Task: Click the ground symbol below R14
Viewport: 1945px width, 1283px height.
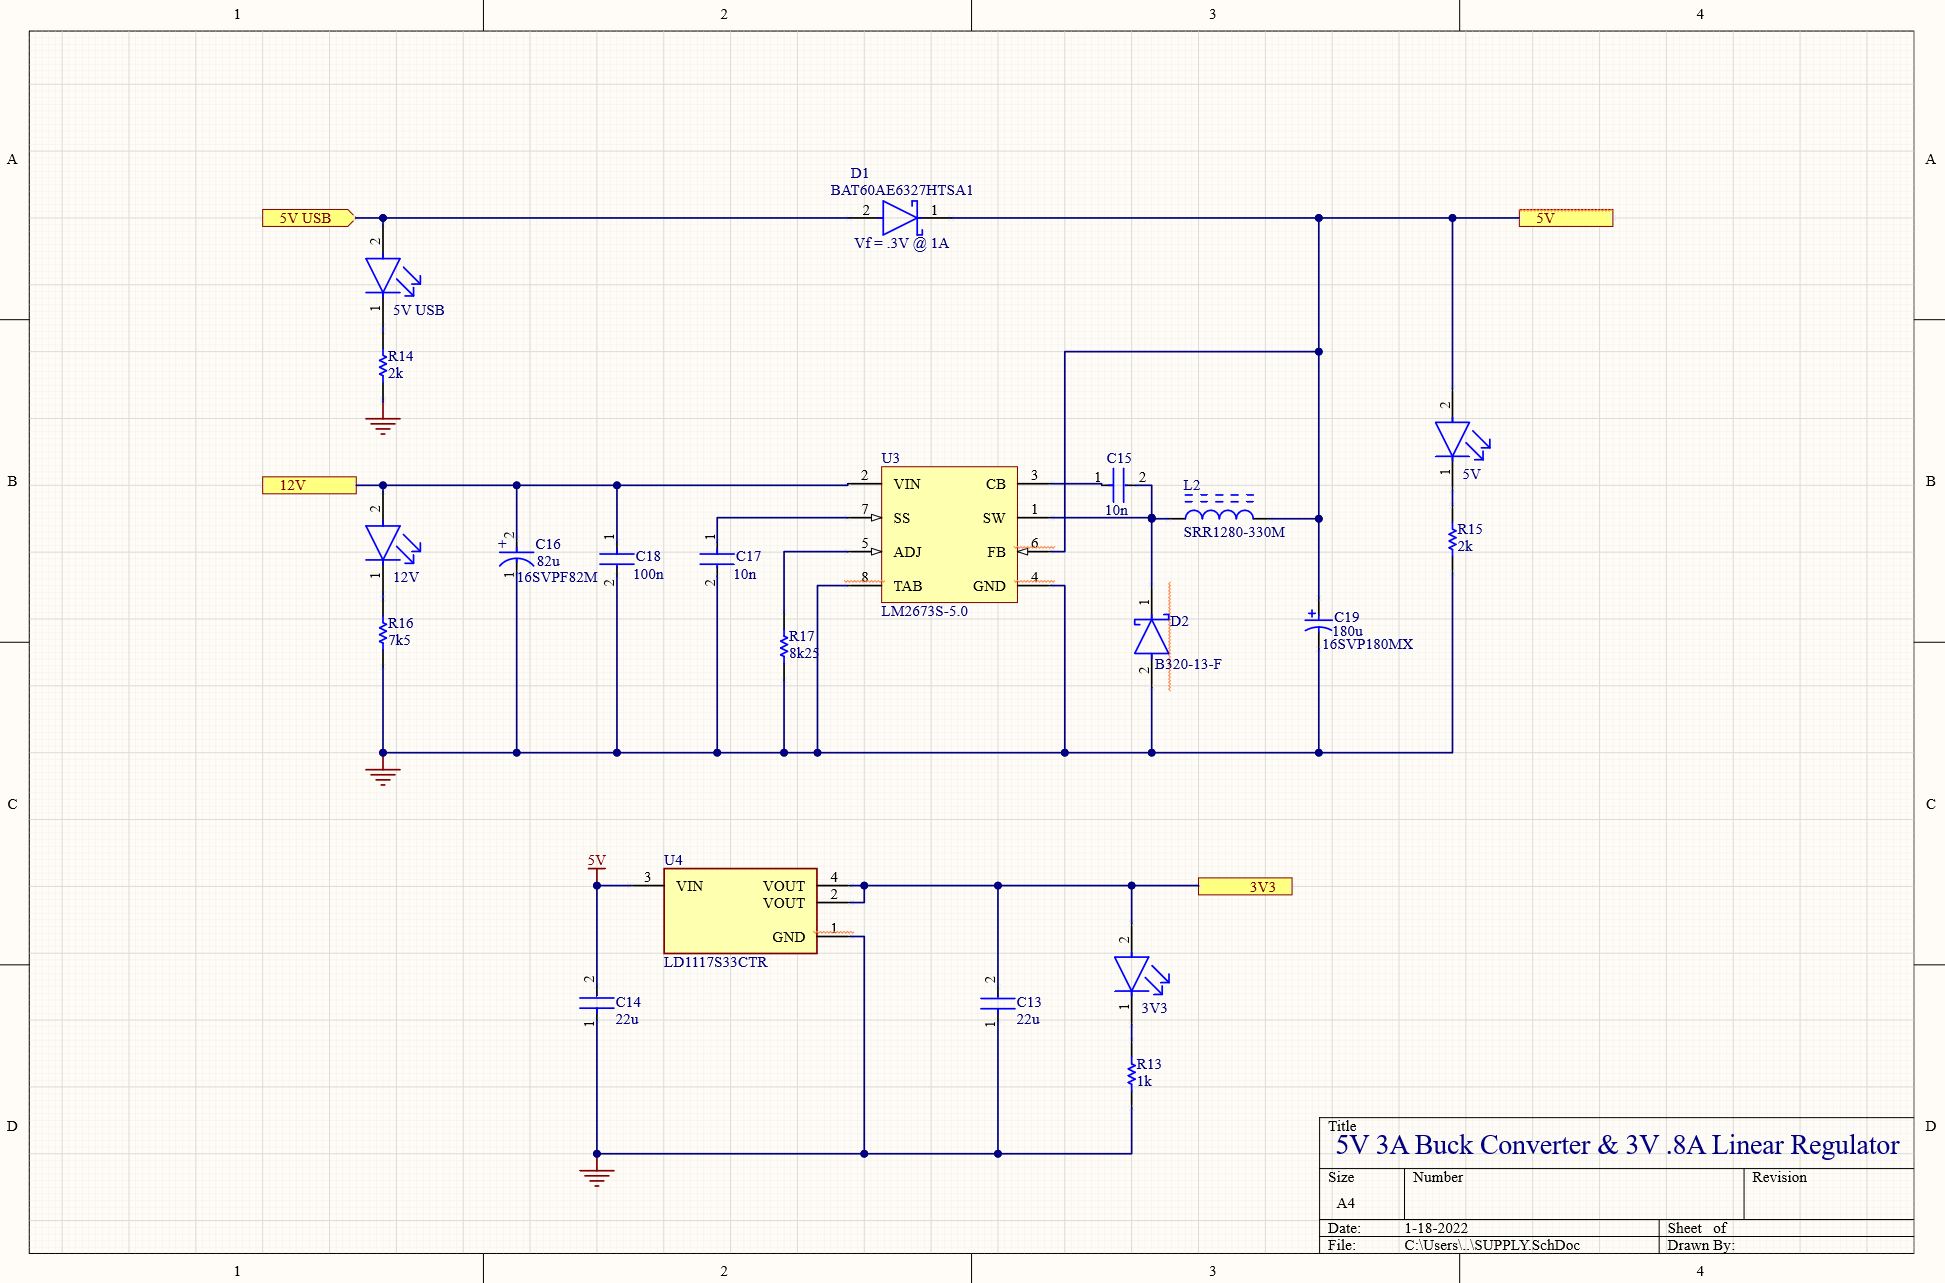Action: point(383,425)
